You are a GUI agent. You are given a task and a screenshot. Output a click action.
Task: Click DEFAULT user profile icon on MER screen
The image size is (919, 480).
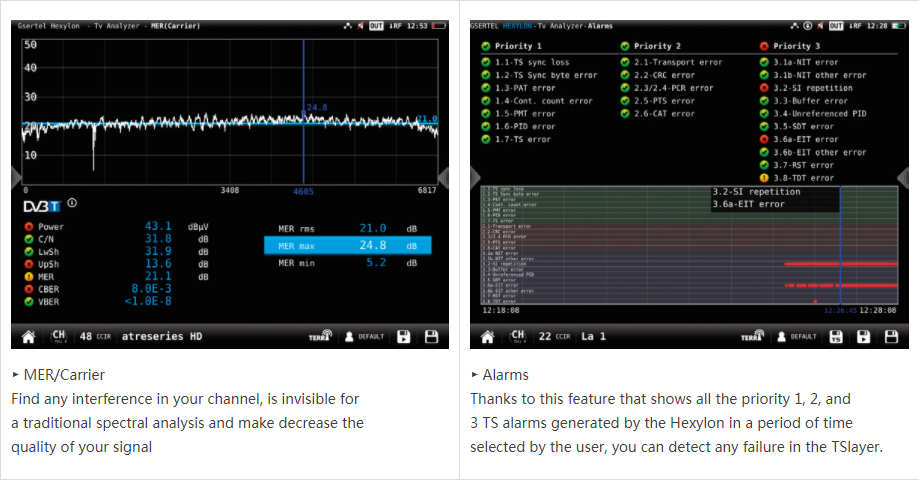tap(364, 337)
